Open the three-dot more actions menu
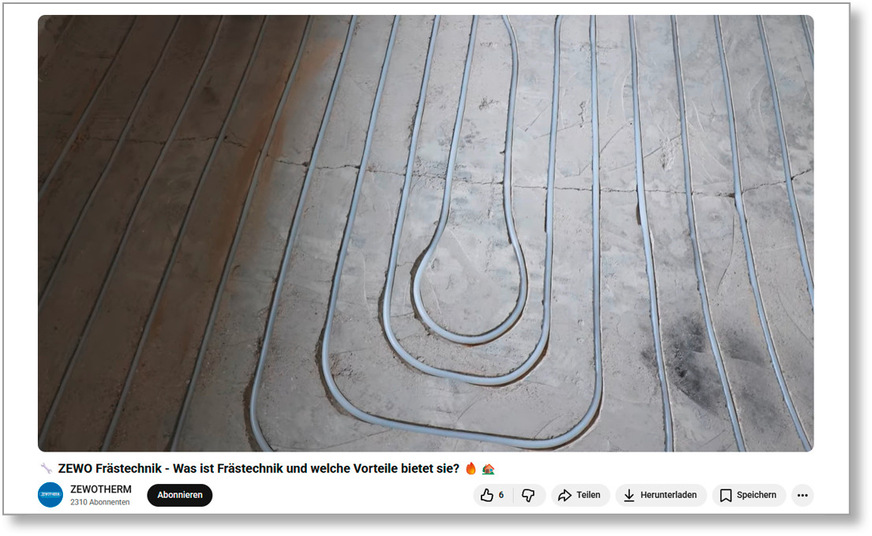This screenshot has width=872, height=536. click(x=802, y=495)
